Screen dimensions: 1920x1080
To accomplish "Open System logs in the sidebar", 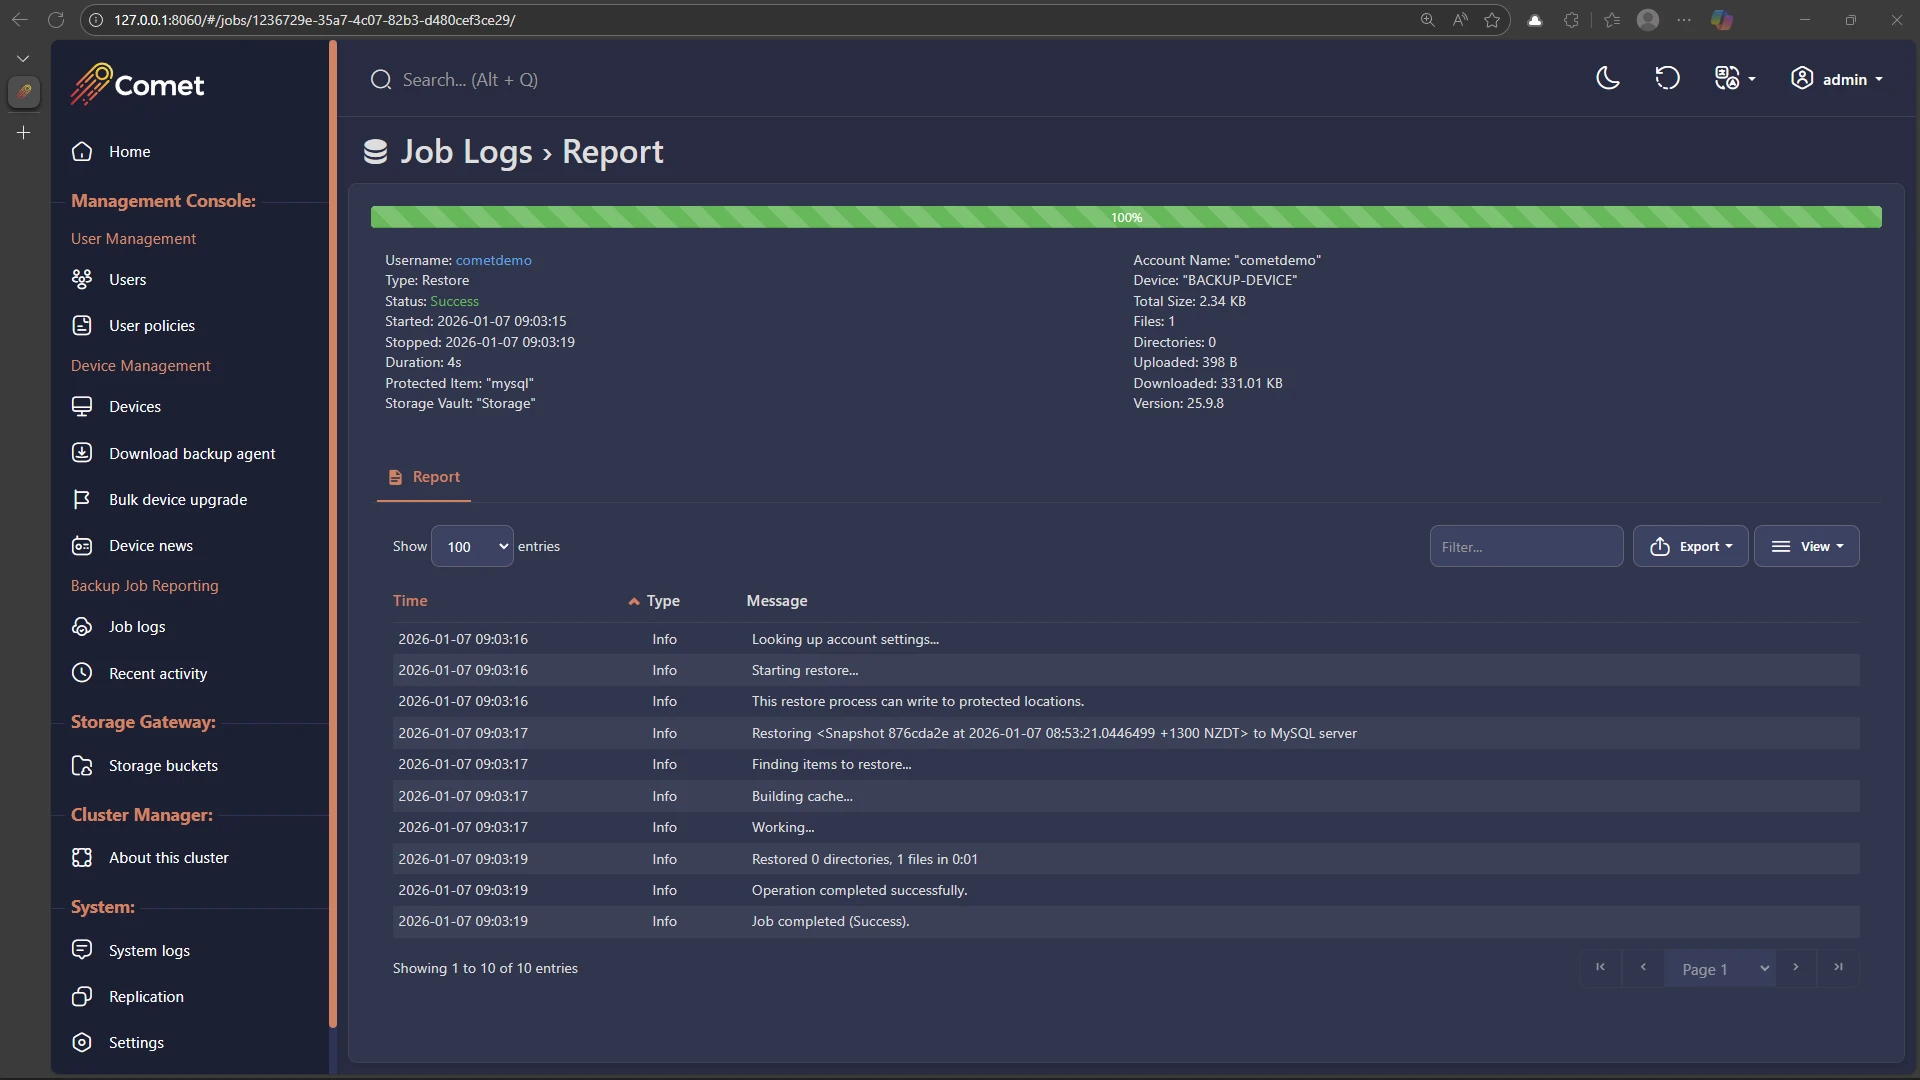I will coord(149,950).
